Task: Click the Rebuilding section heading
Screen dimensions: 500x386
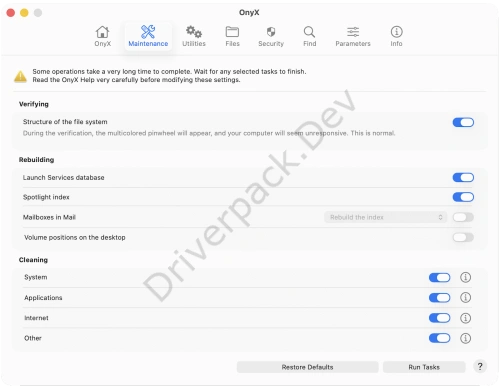Action: [36, 160]
